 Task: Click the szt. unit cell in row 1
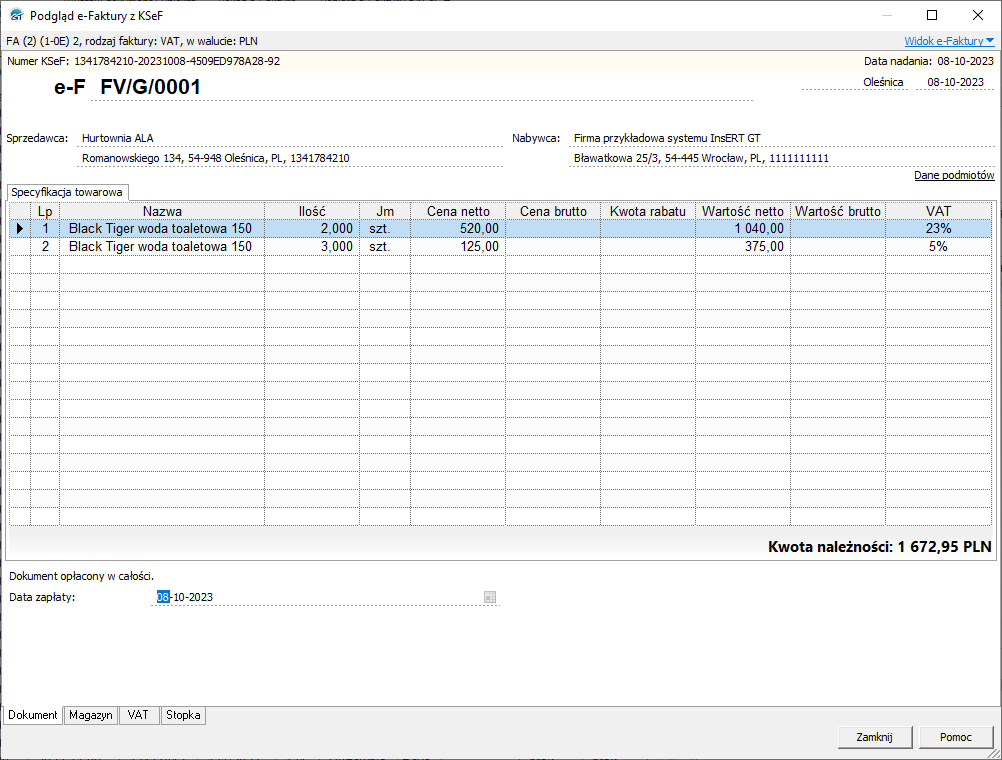coord(385,228)
